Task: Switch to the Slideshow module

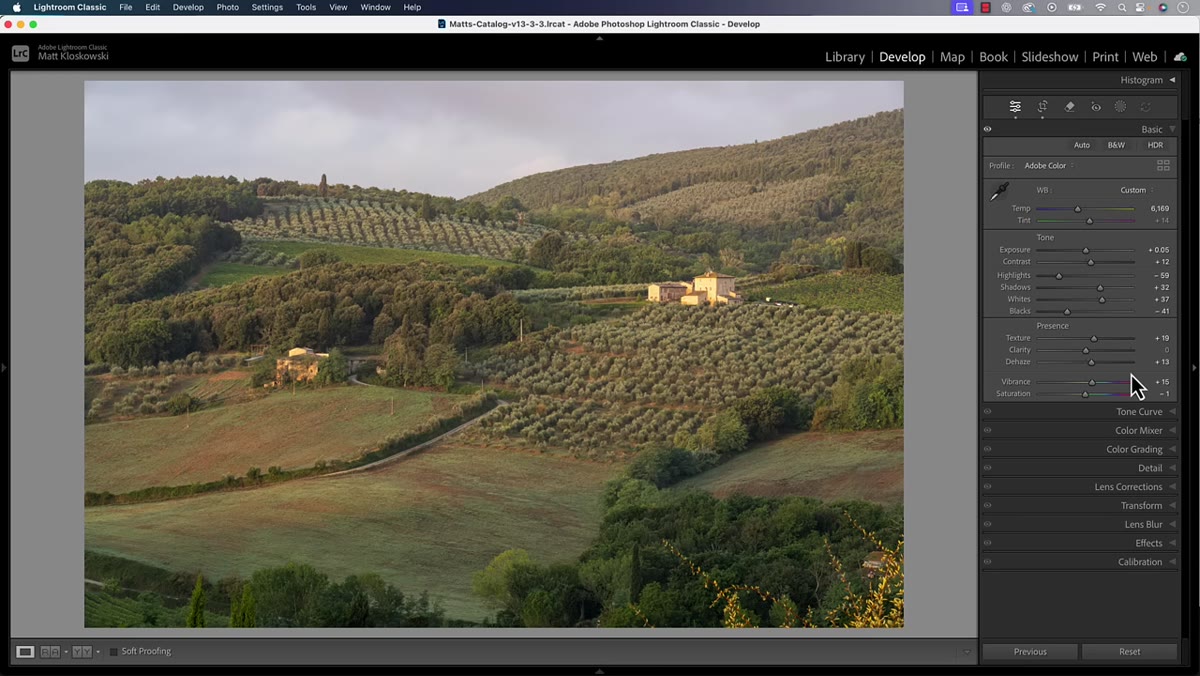Action: [1050, 57]
